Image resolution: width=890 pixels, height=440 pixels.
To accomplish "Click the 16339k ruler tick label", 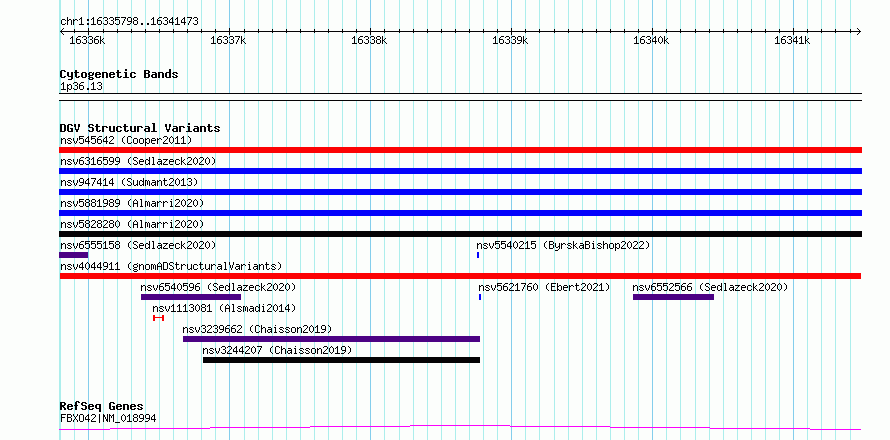I will [x=510, y=40].
